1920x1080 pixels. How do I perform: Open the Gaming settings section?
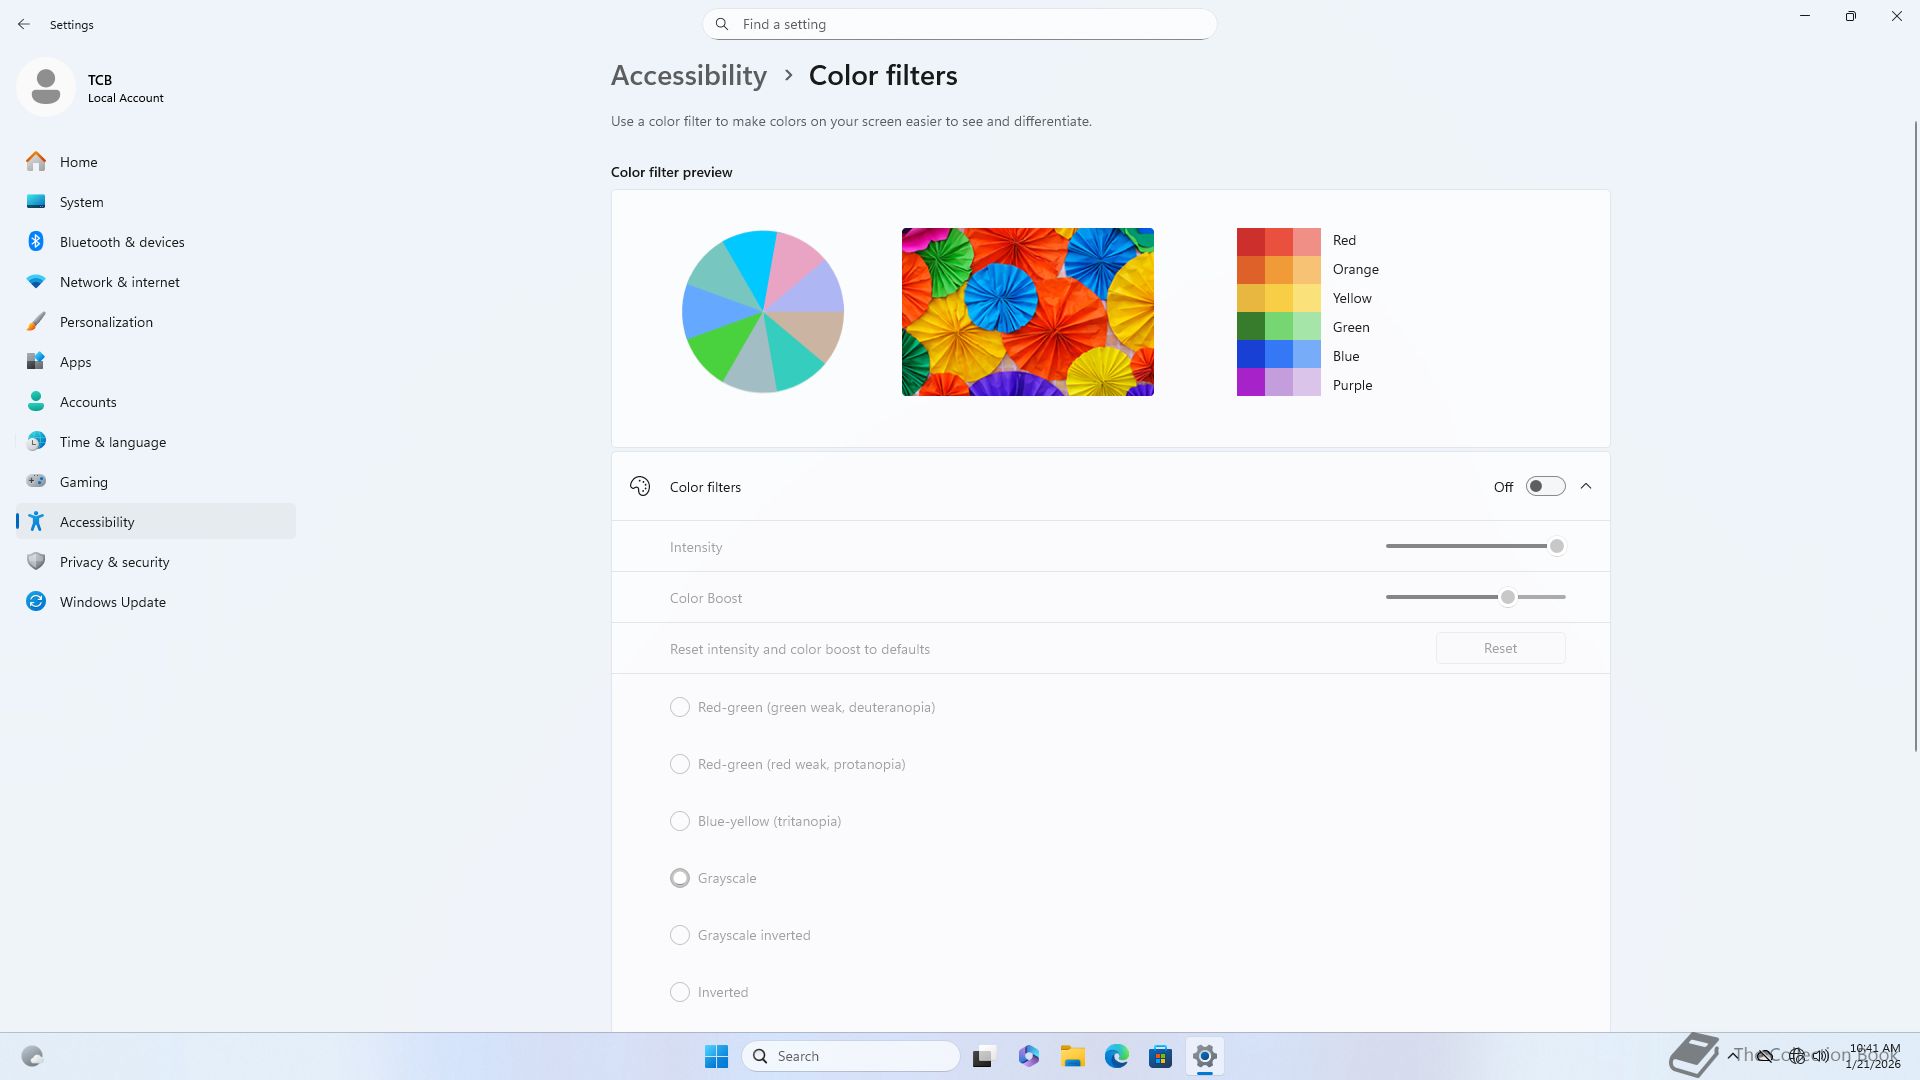click(83, 482)
